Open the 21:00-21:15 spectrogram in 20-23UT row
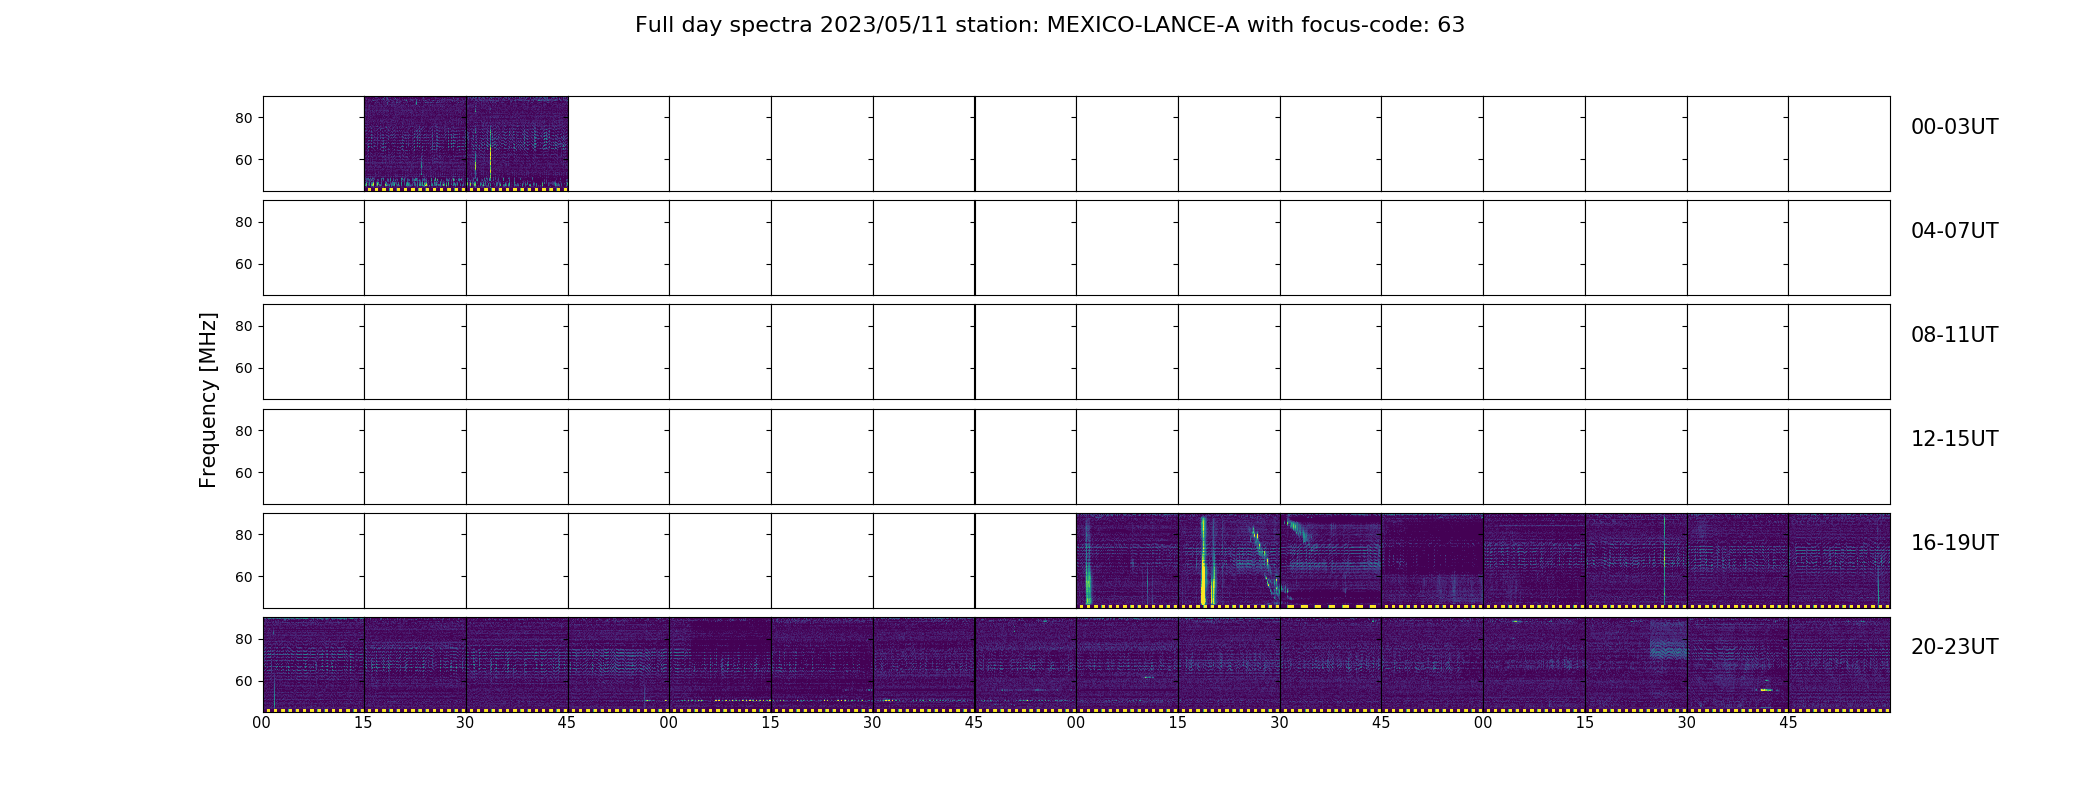The image size is (2100, 800). coord(720,665)
